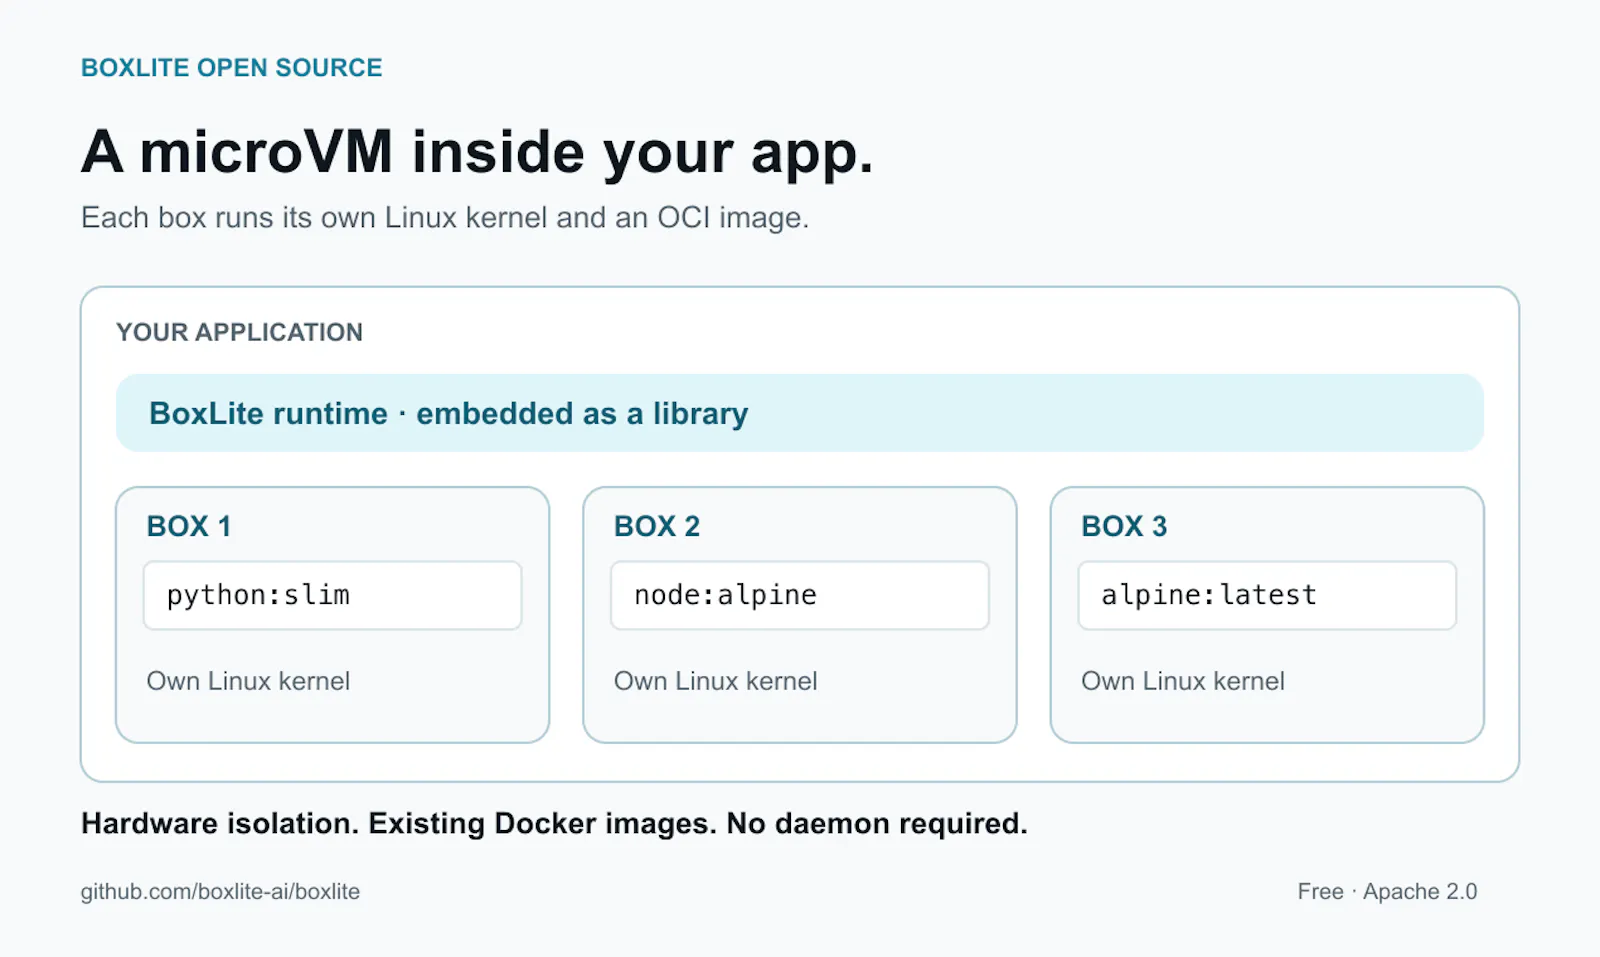Click the BOX 2 heading
Screen dimensions: 1600x957
[x=657, y=526]
